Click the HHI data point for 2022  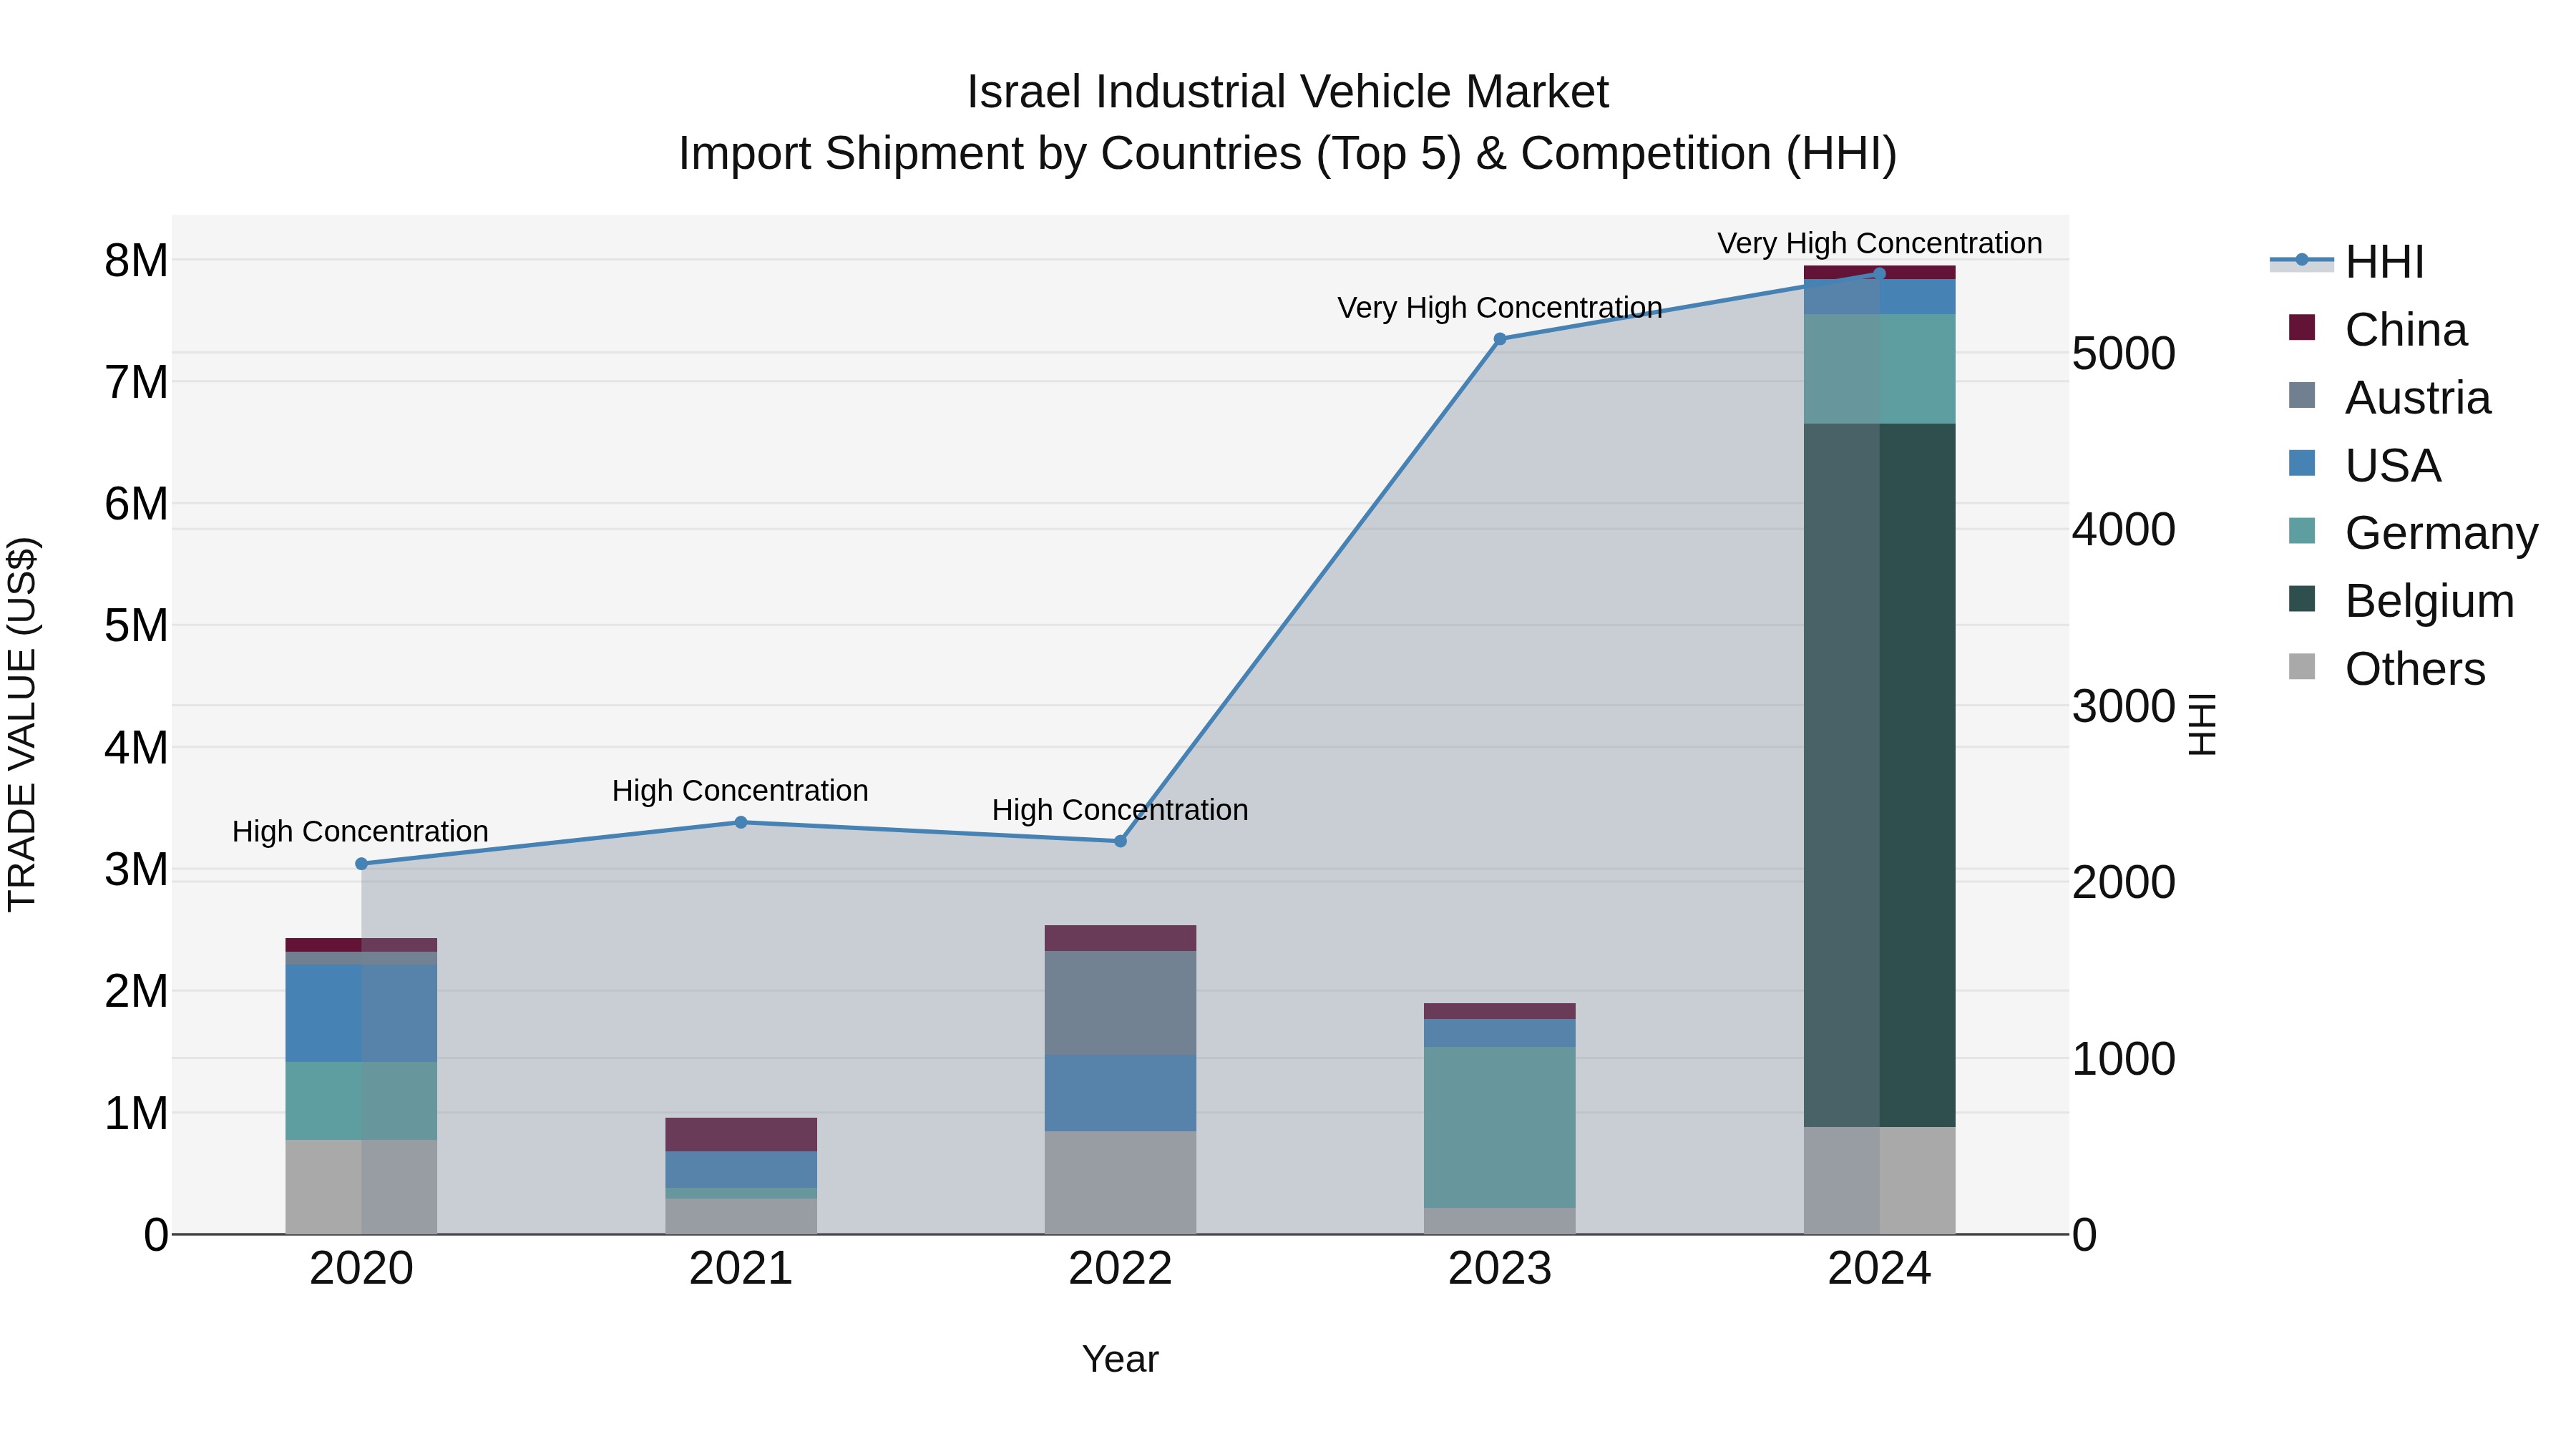[1120, 842]
